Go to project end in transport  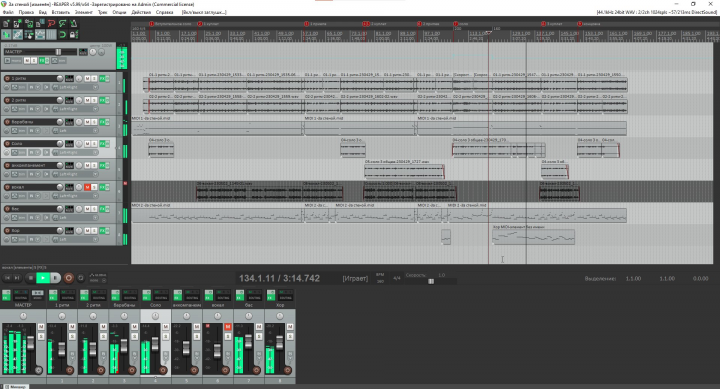coord(17,278)
